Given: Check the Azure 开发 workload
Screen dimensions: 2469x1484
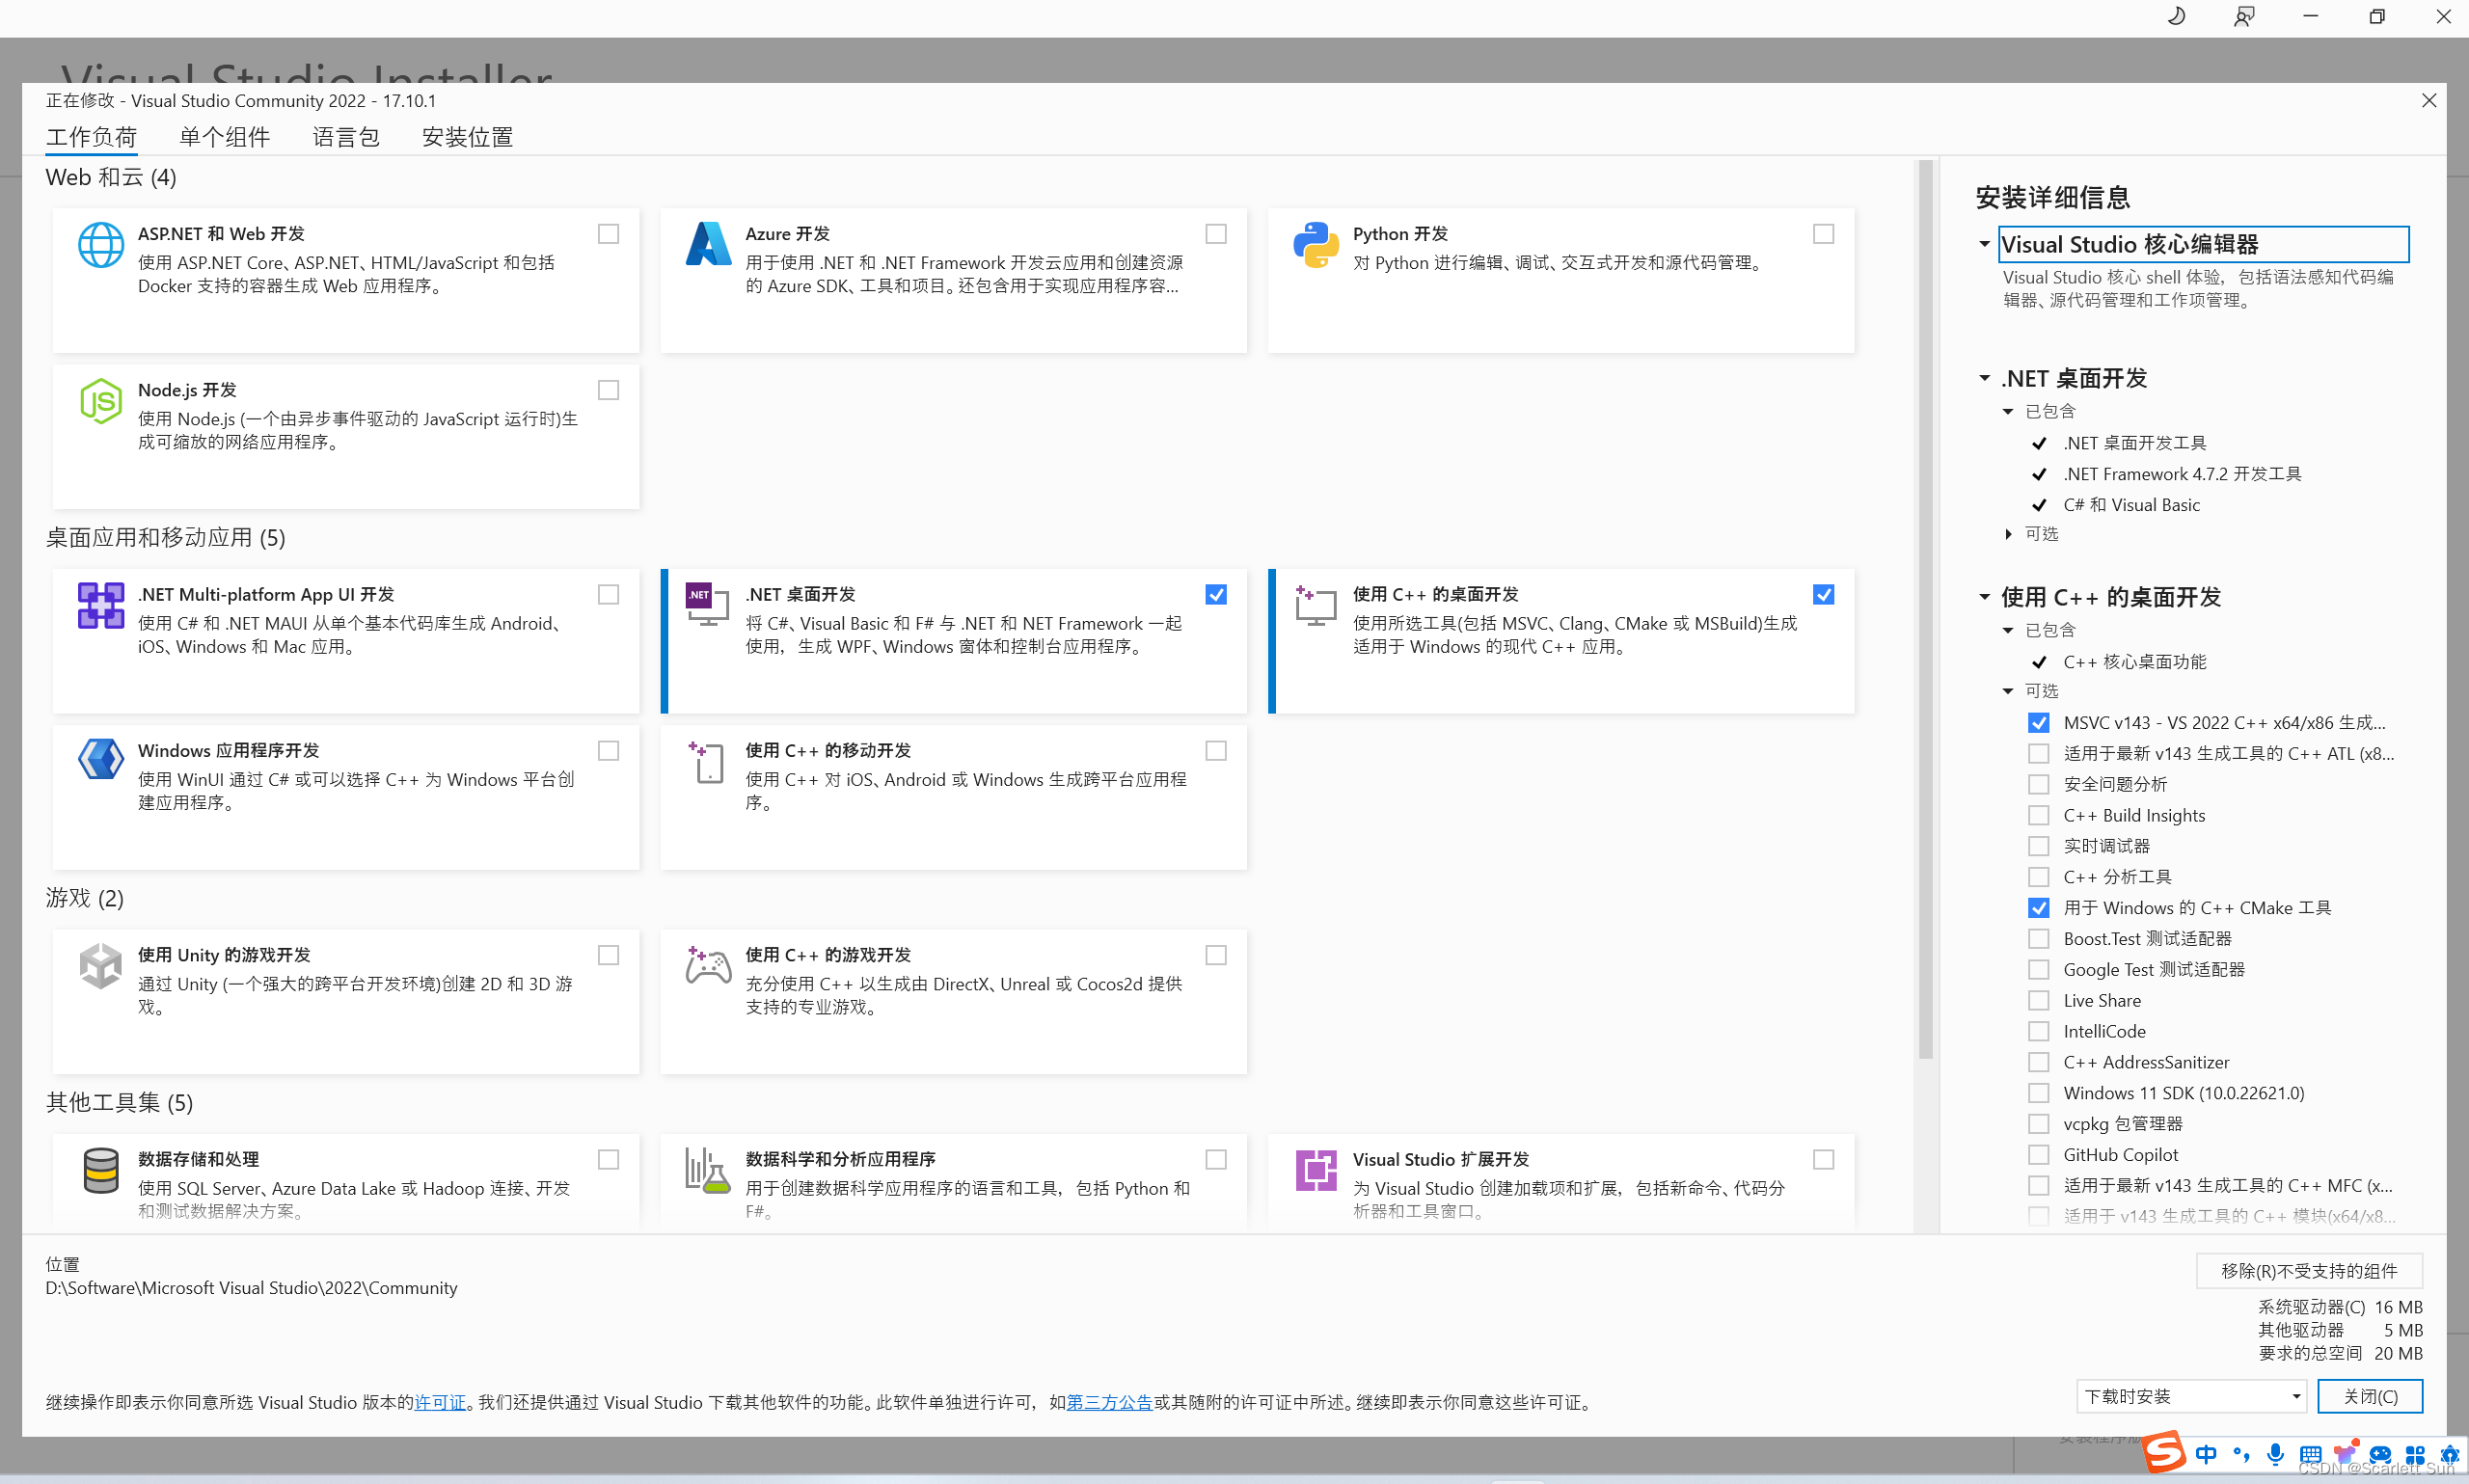Looking at the screenshot, I should pos(1216,234).
